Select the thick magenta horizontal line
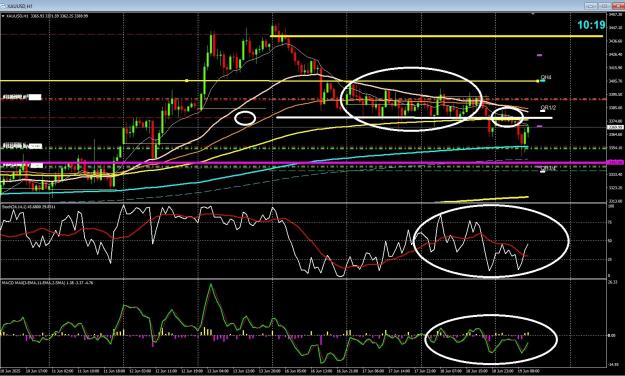The image size is (625, 376). [303, 163]
